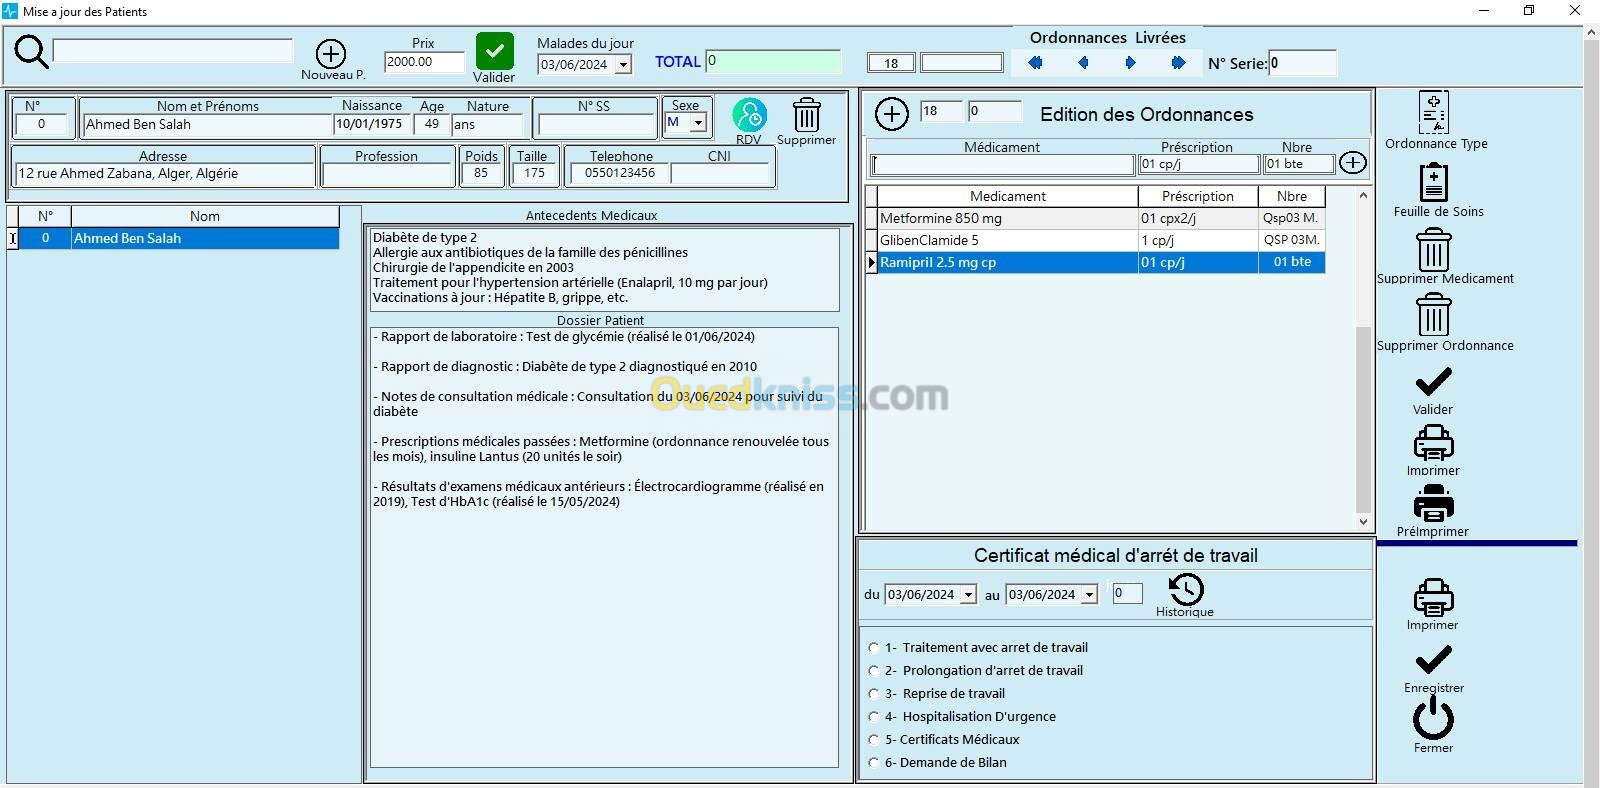The width and height of the screenshot is (1600, 788).
Task: Click Imprimer printer icon above Enregistrer
Action: tap(1433, 597)
